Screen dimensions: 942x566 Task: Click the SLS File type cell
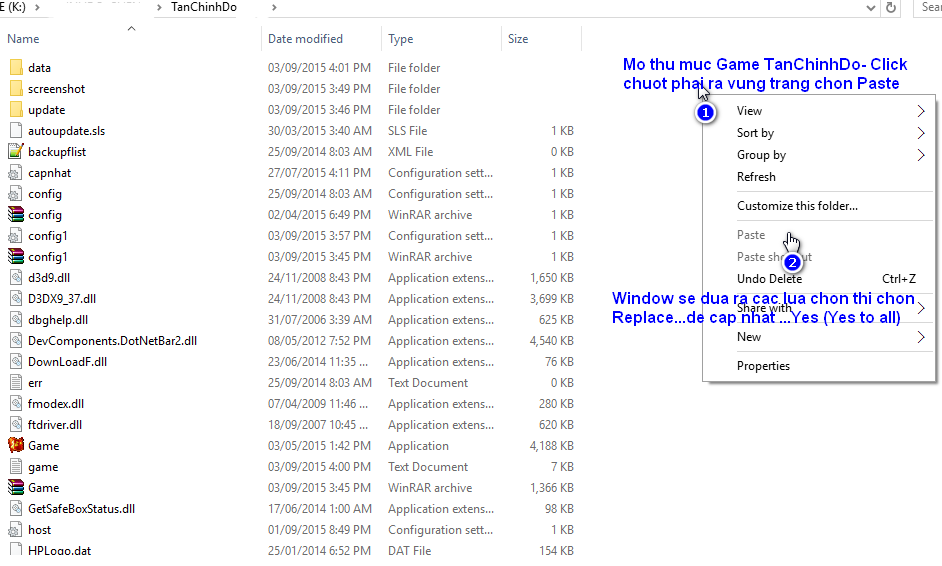(407, 130)
